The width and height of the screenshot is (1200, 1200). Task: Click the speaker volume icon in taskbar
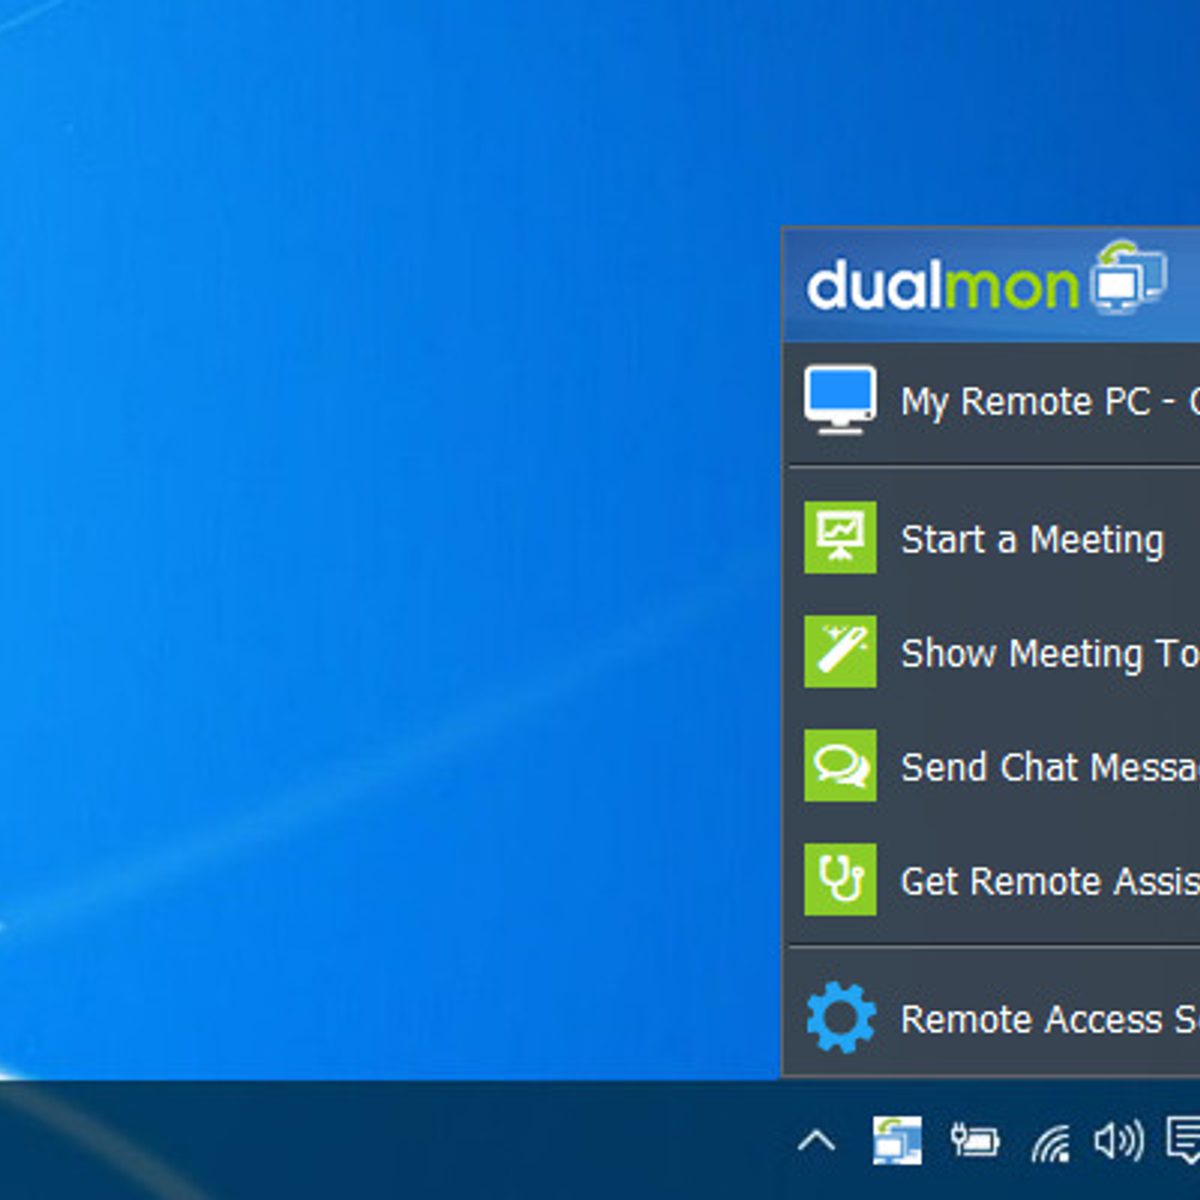tap(1120, 1140)
